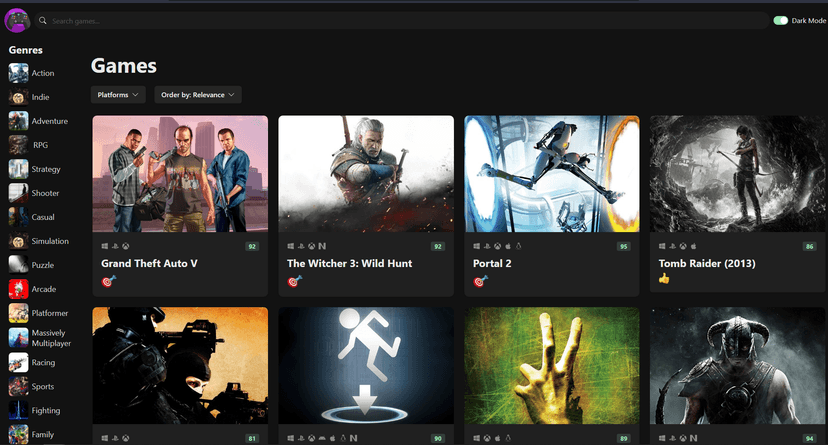Open the Racing genre text

(43, 363)
